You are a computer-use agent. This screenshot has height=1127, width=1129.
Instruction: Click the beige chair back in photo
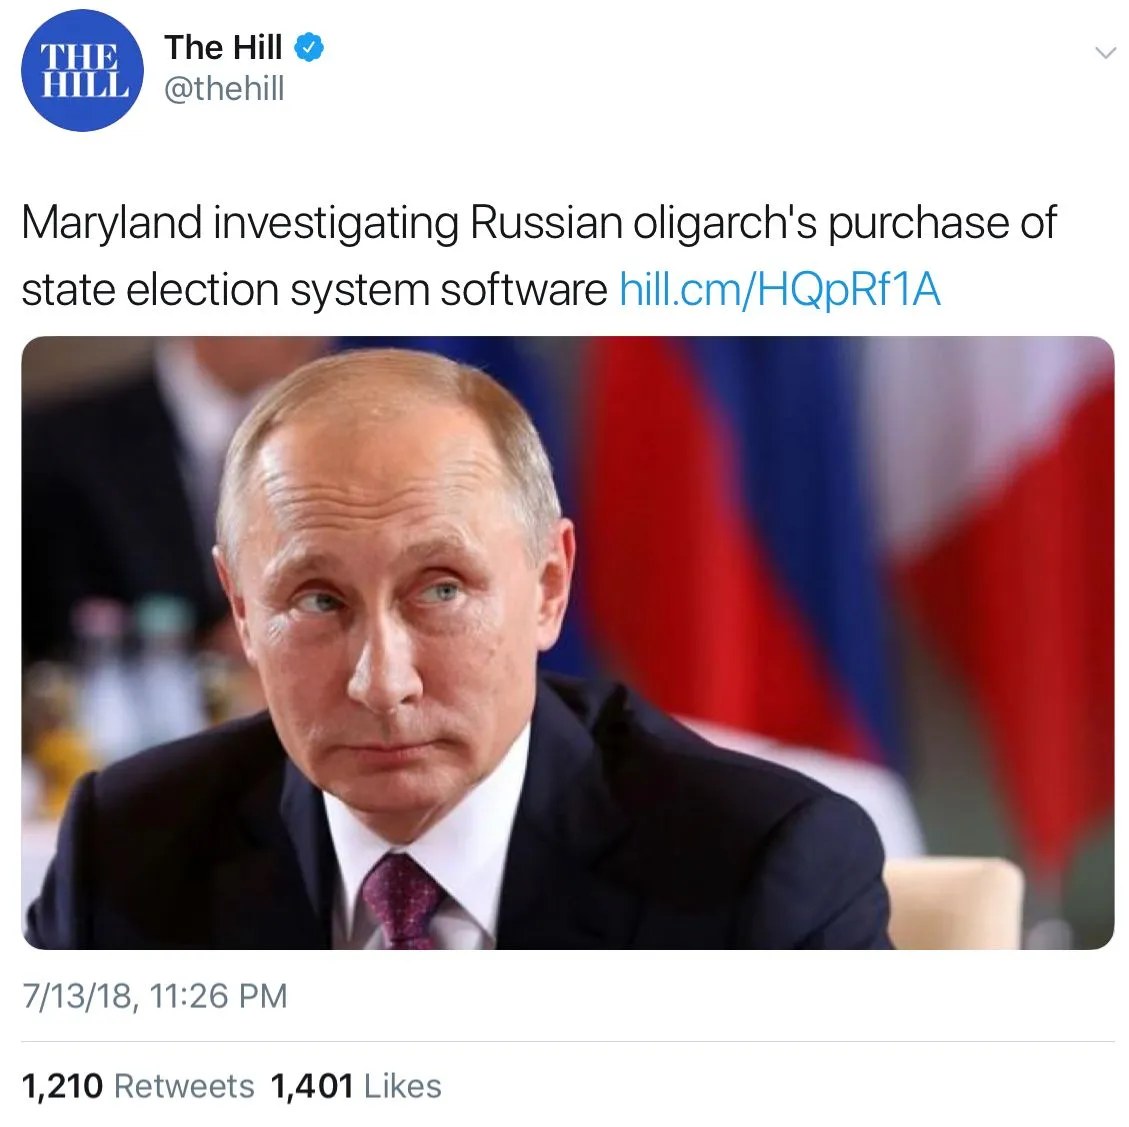(953, 904)
